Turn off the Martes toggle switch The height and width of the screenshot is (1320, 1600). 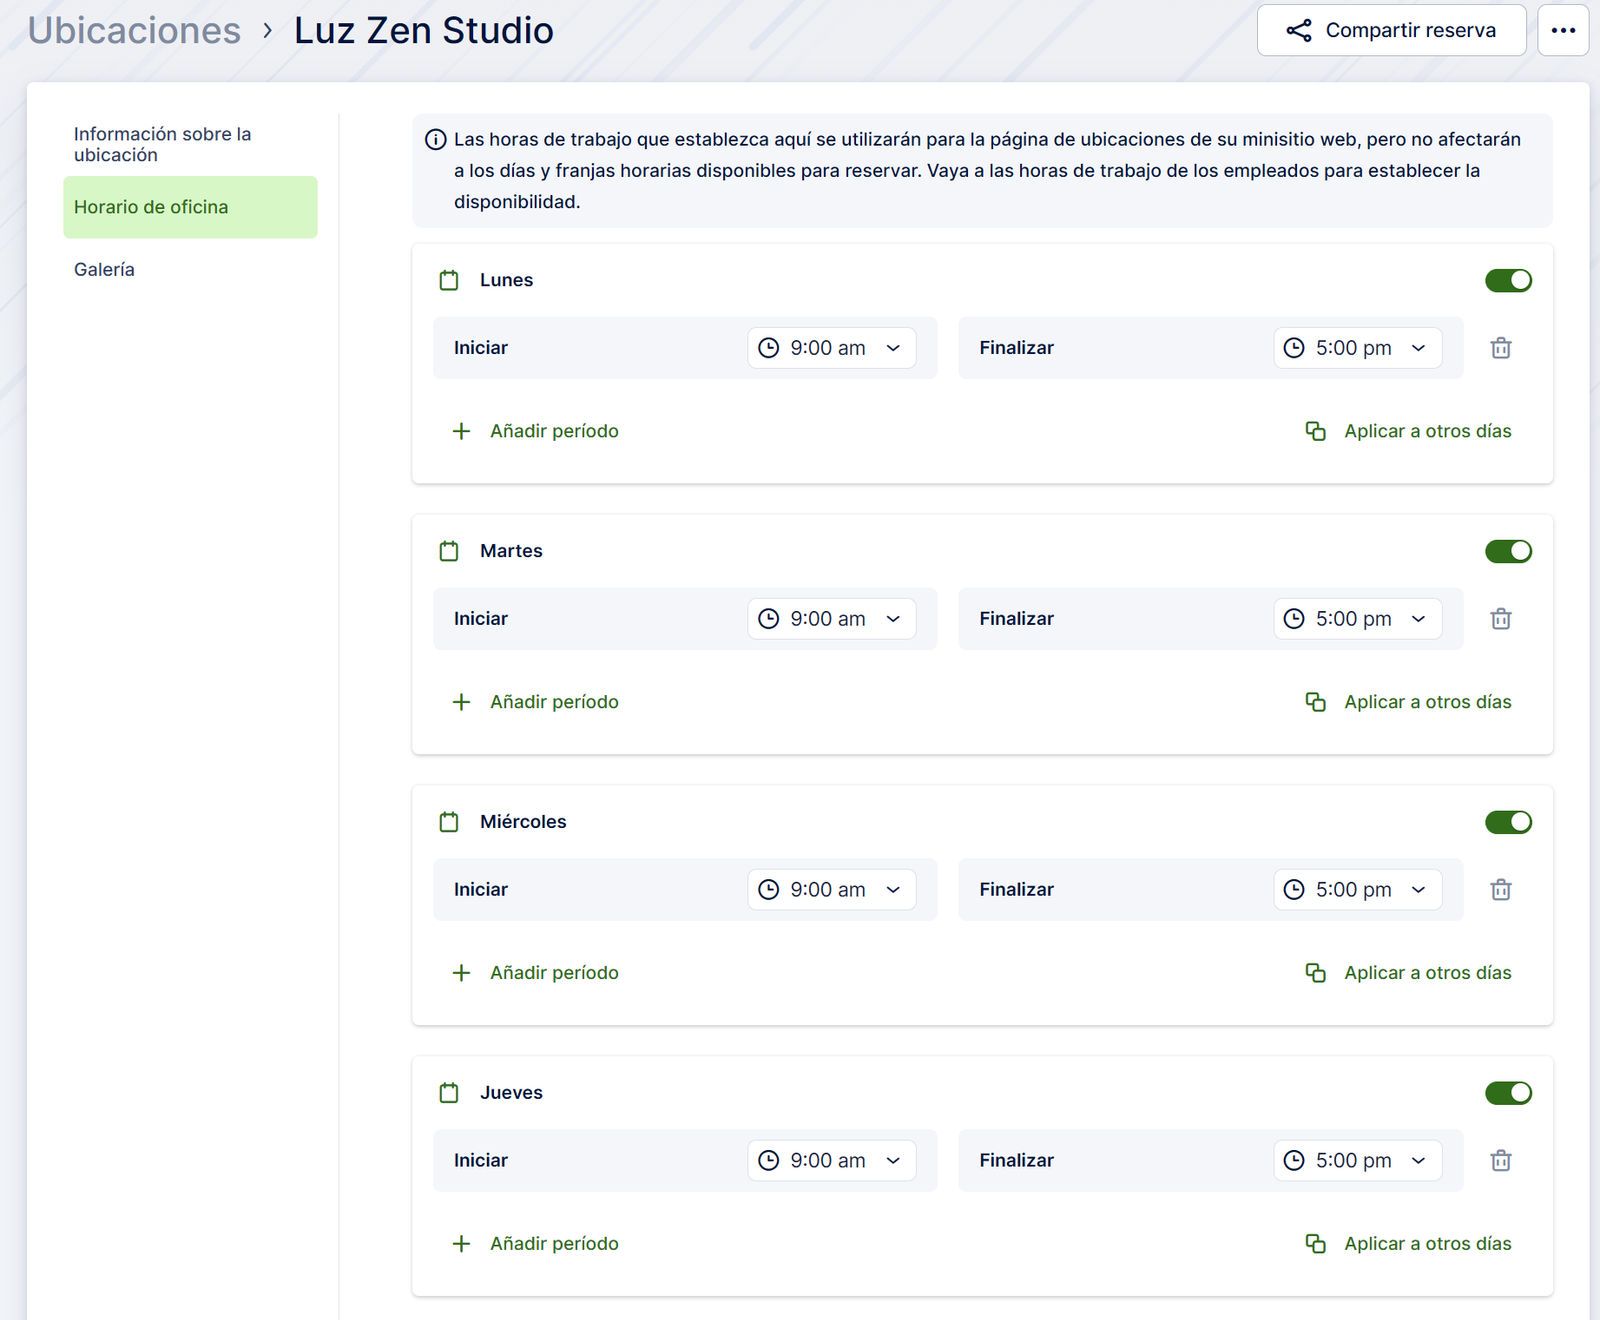pos(1508,552)
